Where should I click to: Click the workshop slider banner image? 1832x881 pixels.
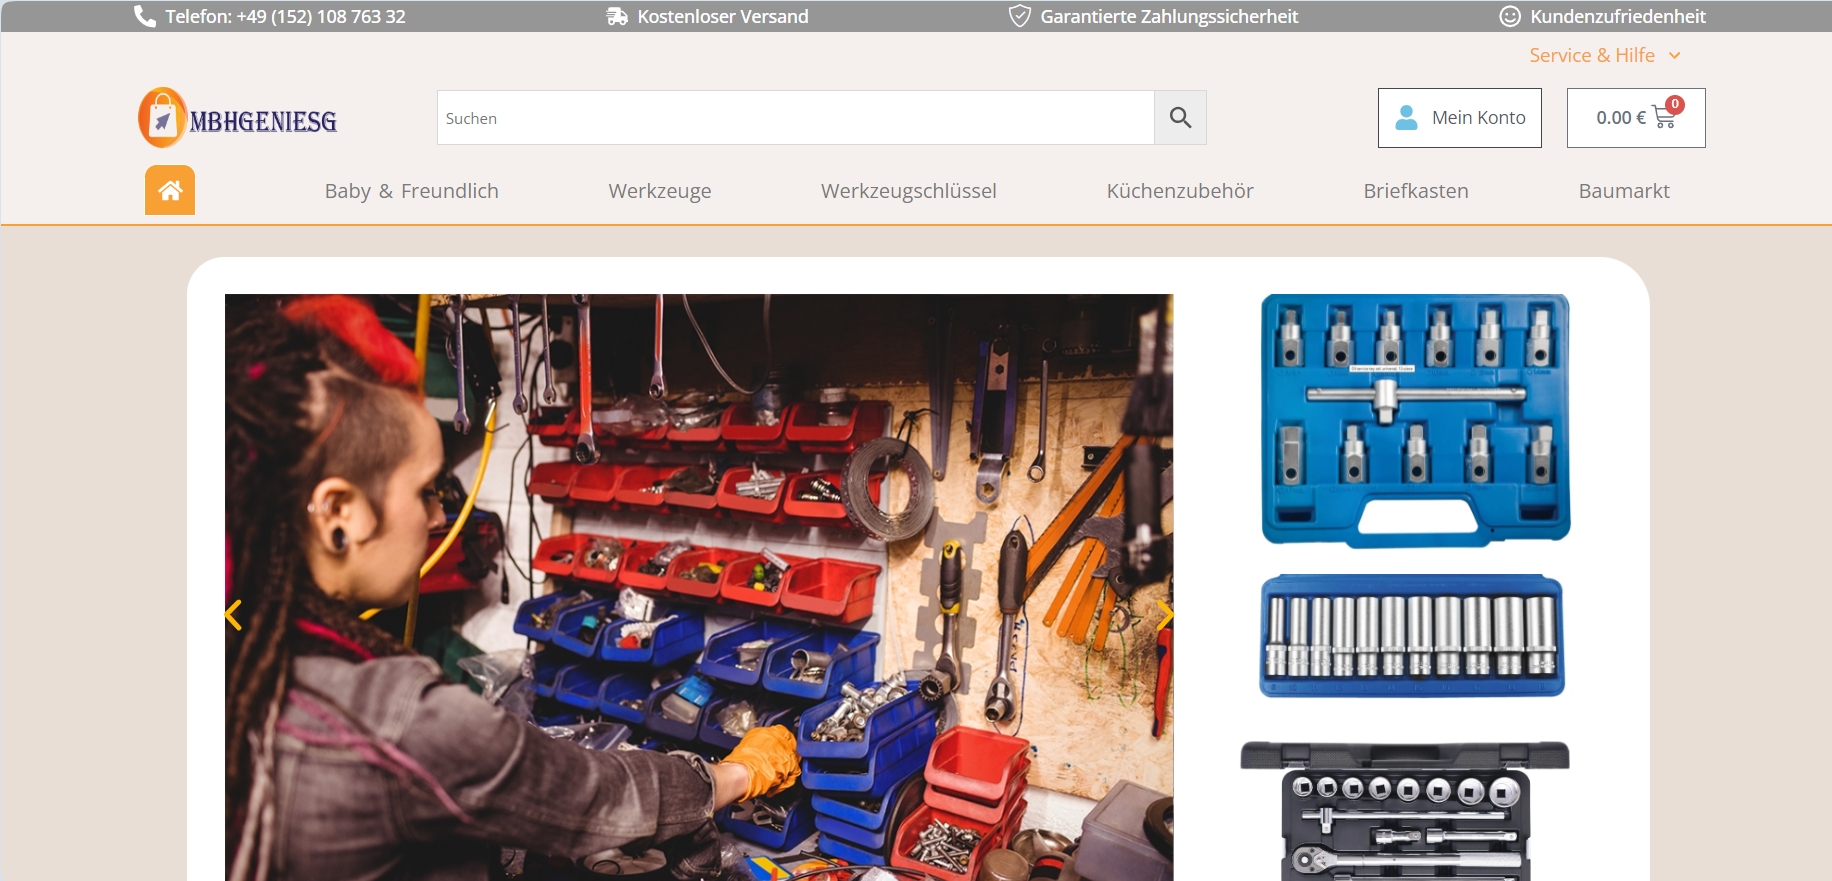coord(699,587)
